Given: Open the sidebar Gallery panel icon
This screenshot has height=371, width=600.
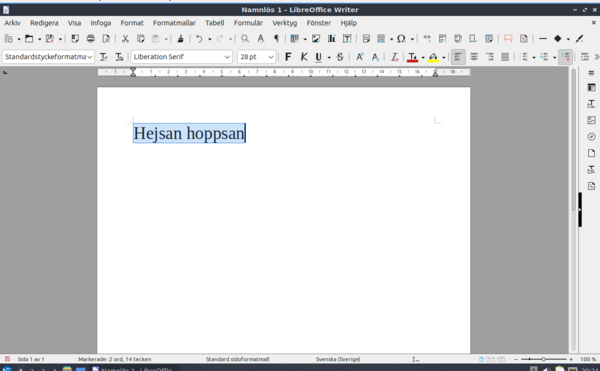Looking at the screenshot, I should (x=591, y=120).
